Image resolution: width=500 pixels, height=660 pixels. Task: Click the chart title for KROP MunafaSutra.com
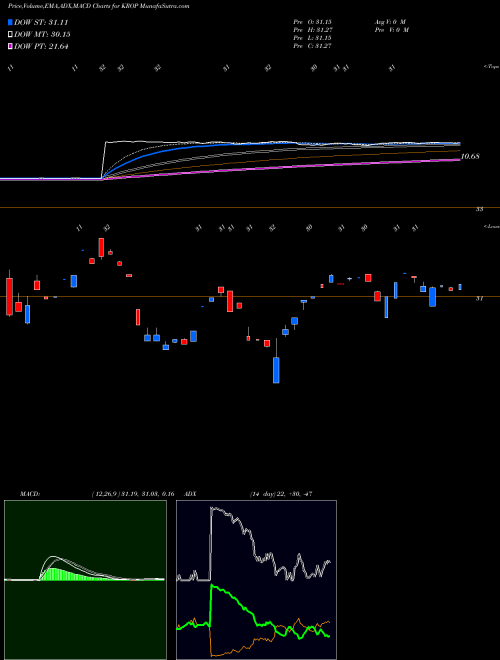tap(98, 6)
